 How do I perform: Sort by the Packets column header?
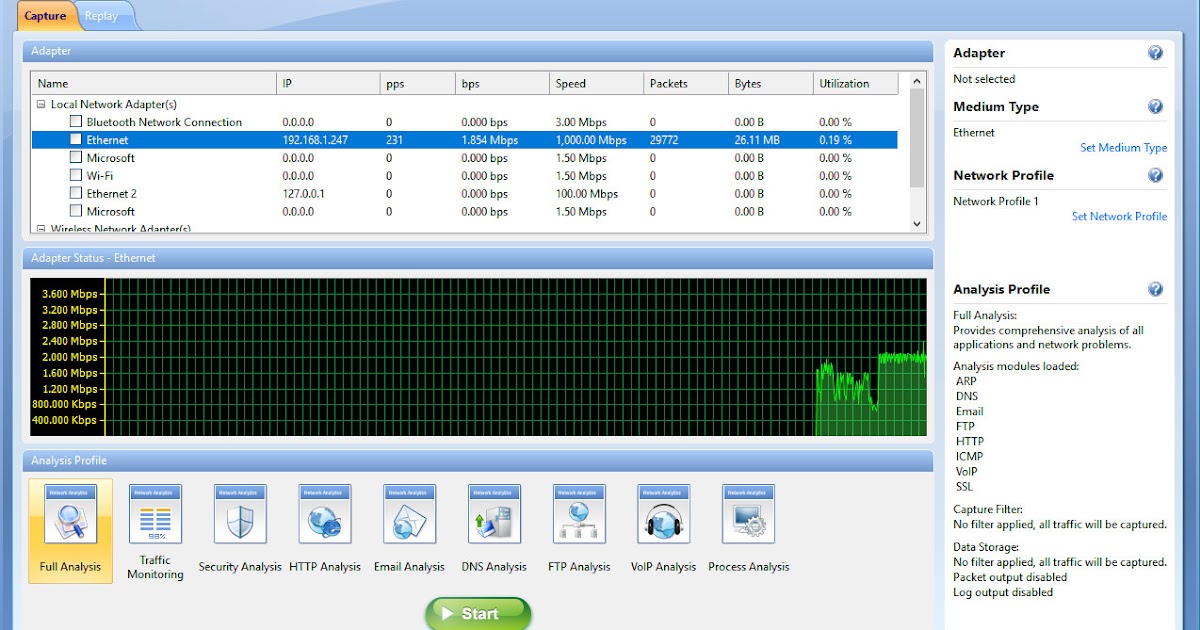coord(685,84)
